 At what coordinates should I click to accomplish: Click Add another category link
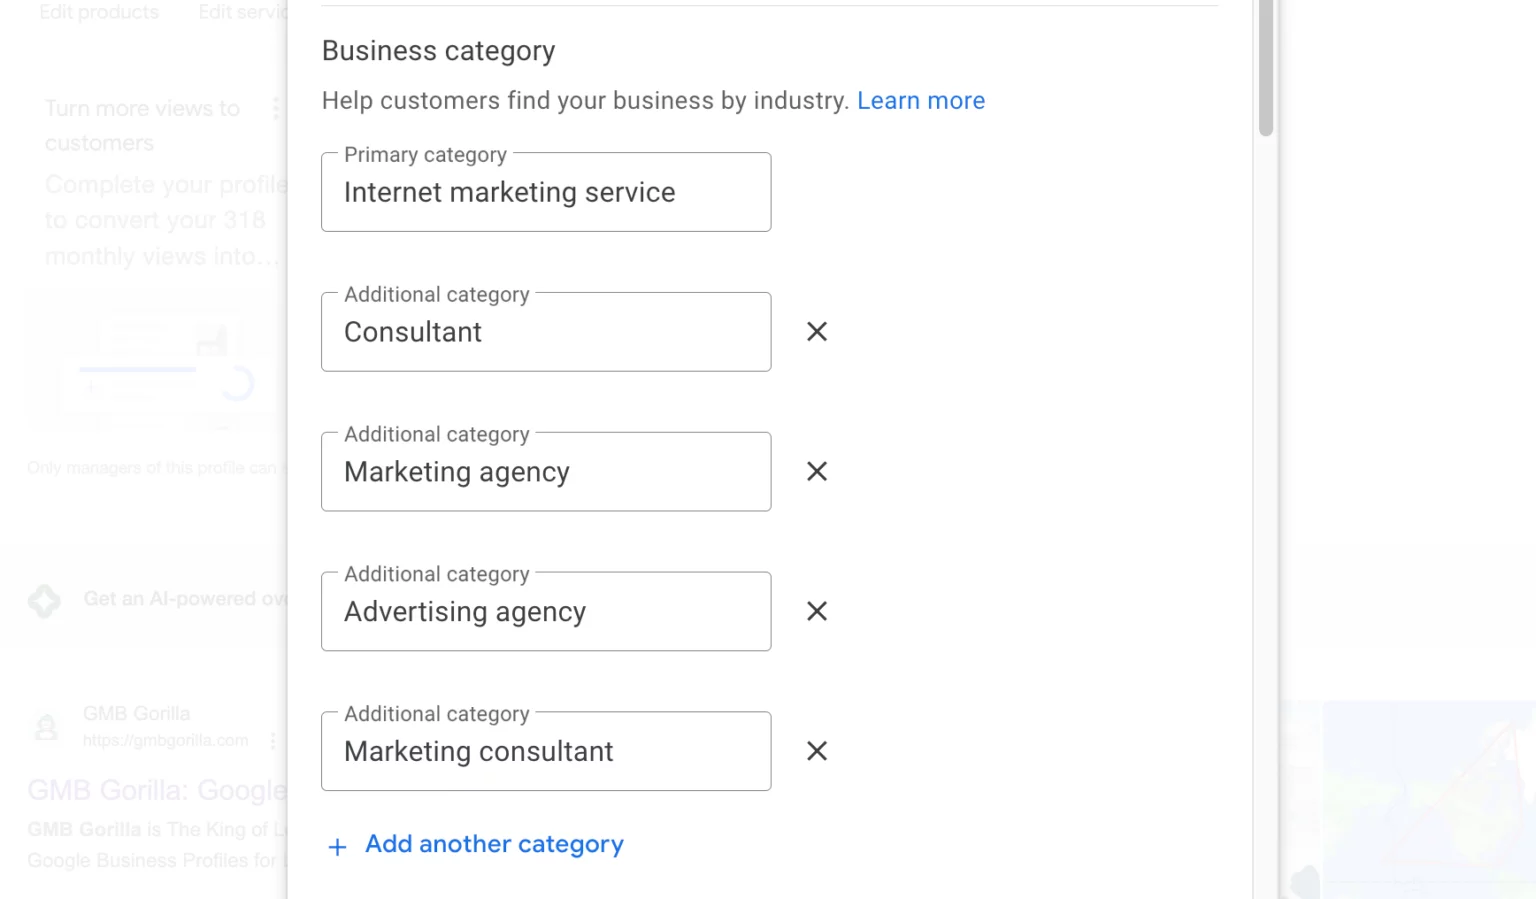coord(494,845)
